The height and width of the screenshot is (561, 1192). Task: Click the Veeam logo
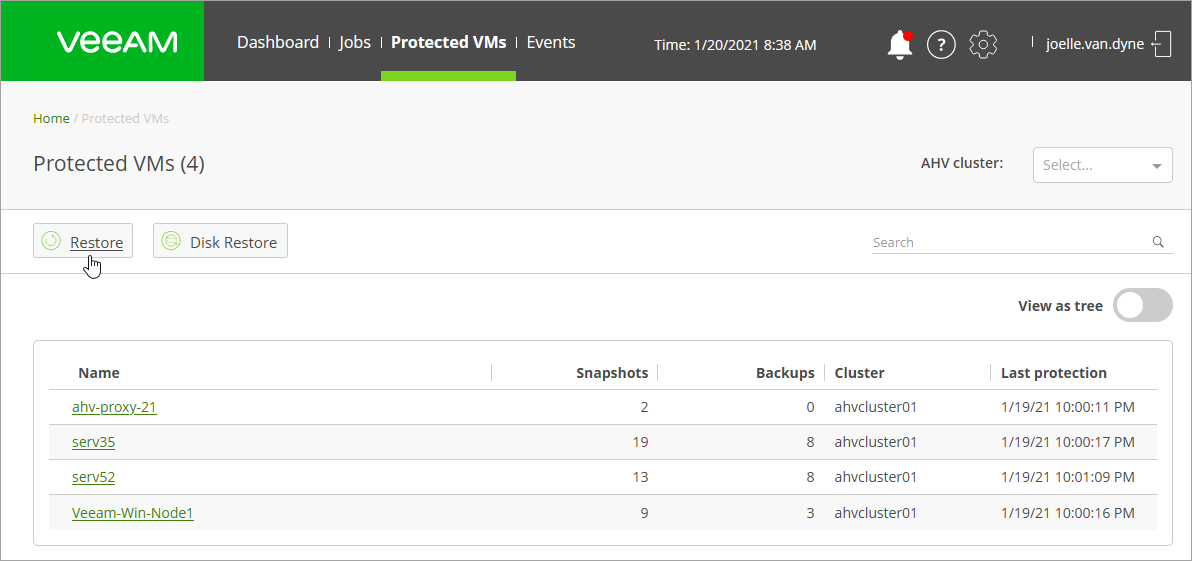pos(117,42)
